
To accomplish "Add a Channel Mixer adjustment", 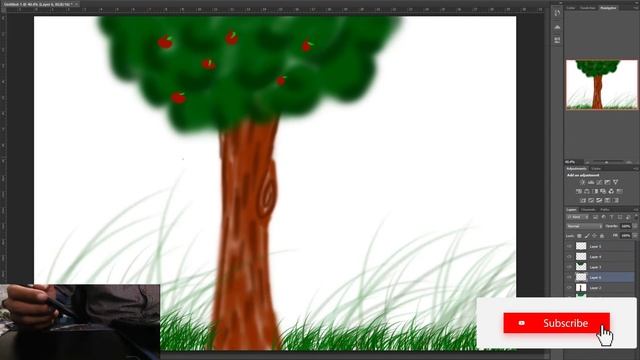I will pos(611,191).
